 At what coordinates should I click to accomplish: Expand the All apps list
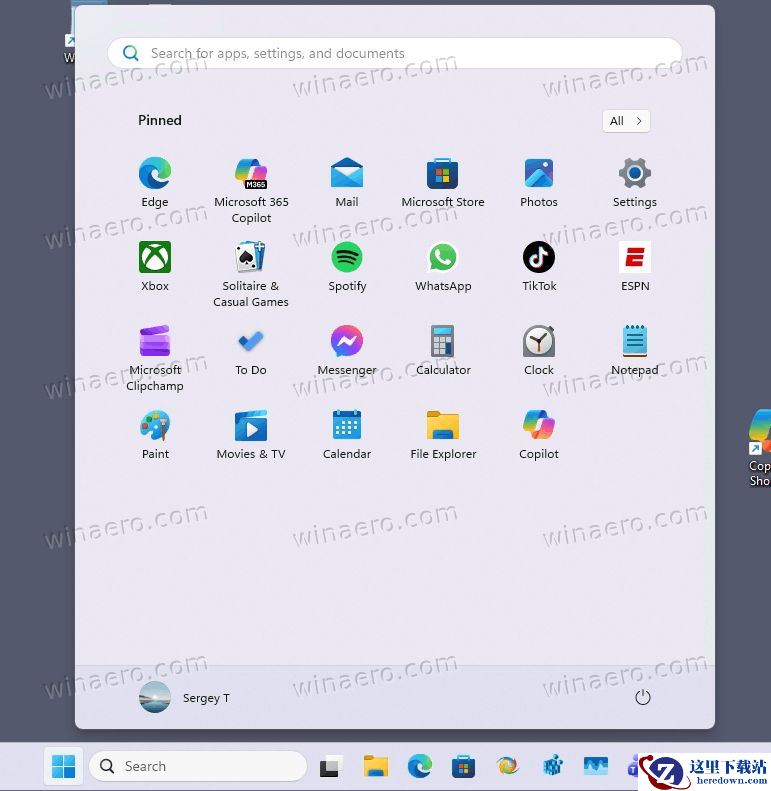626,121
